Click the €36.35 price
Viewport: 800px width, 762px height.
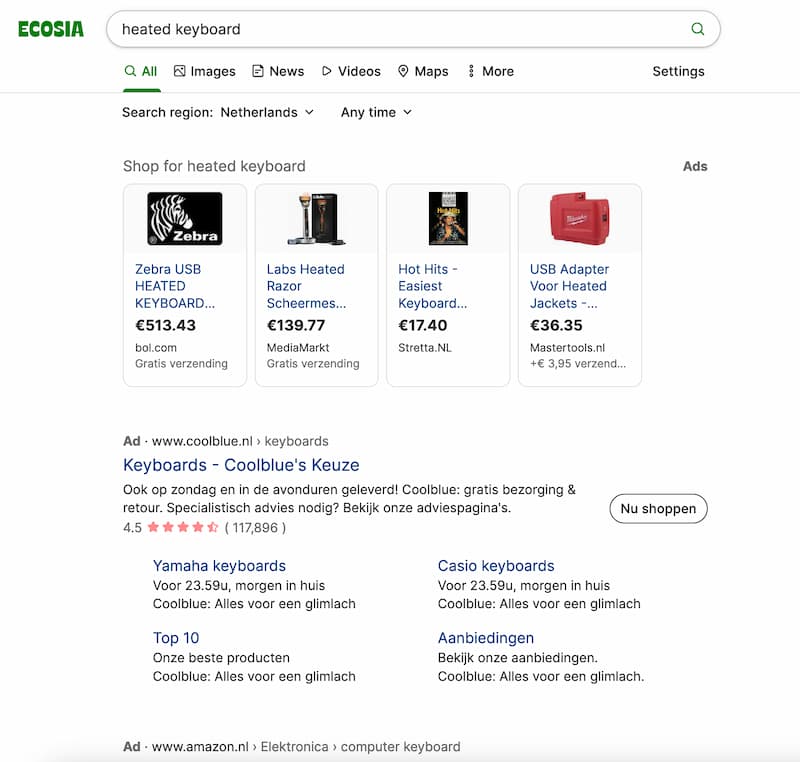point(556,325)
